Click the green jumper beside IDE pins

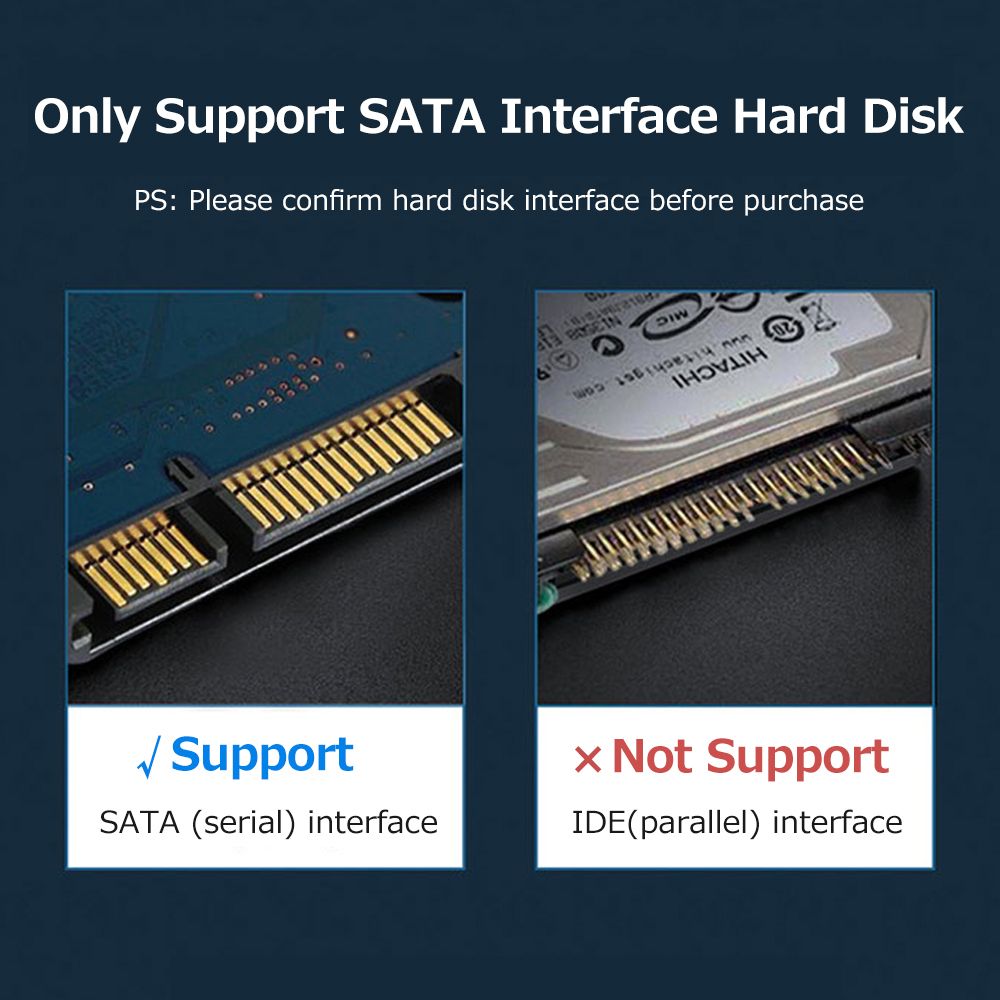click(547, 594)
